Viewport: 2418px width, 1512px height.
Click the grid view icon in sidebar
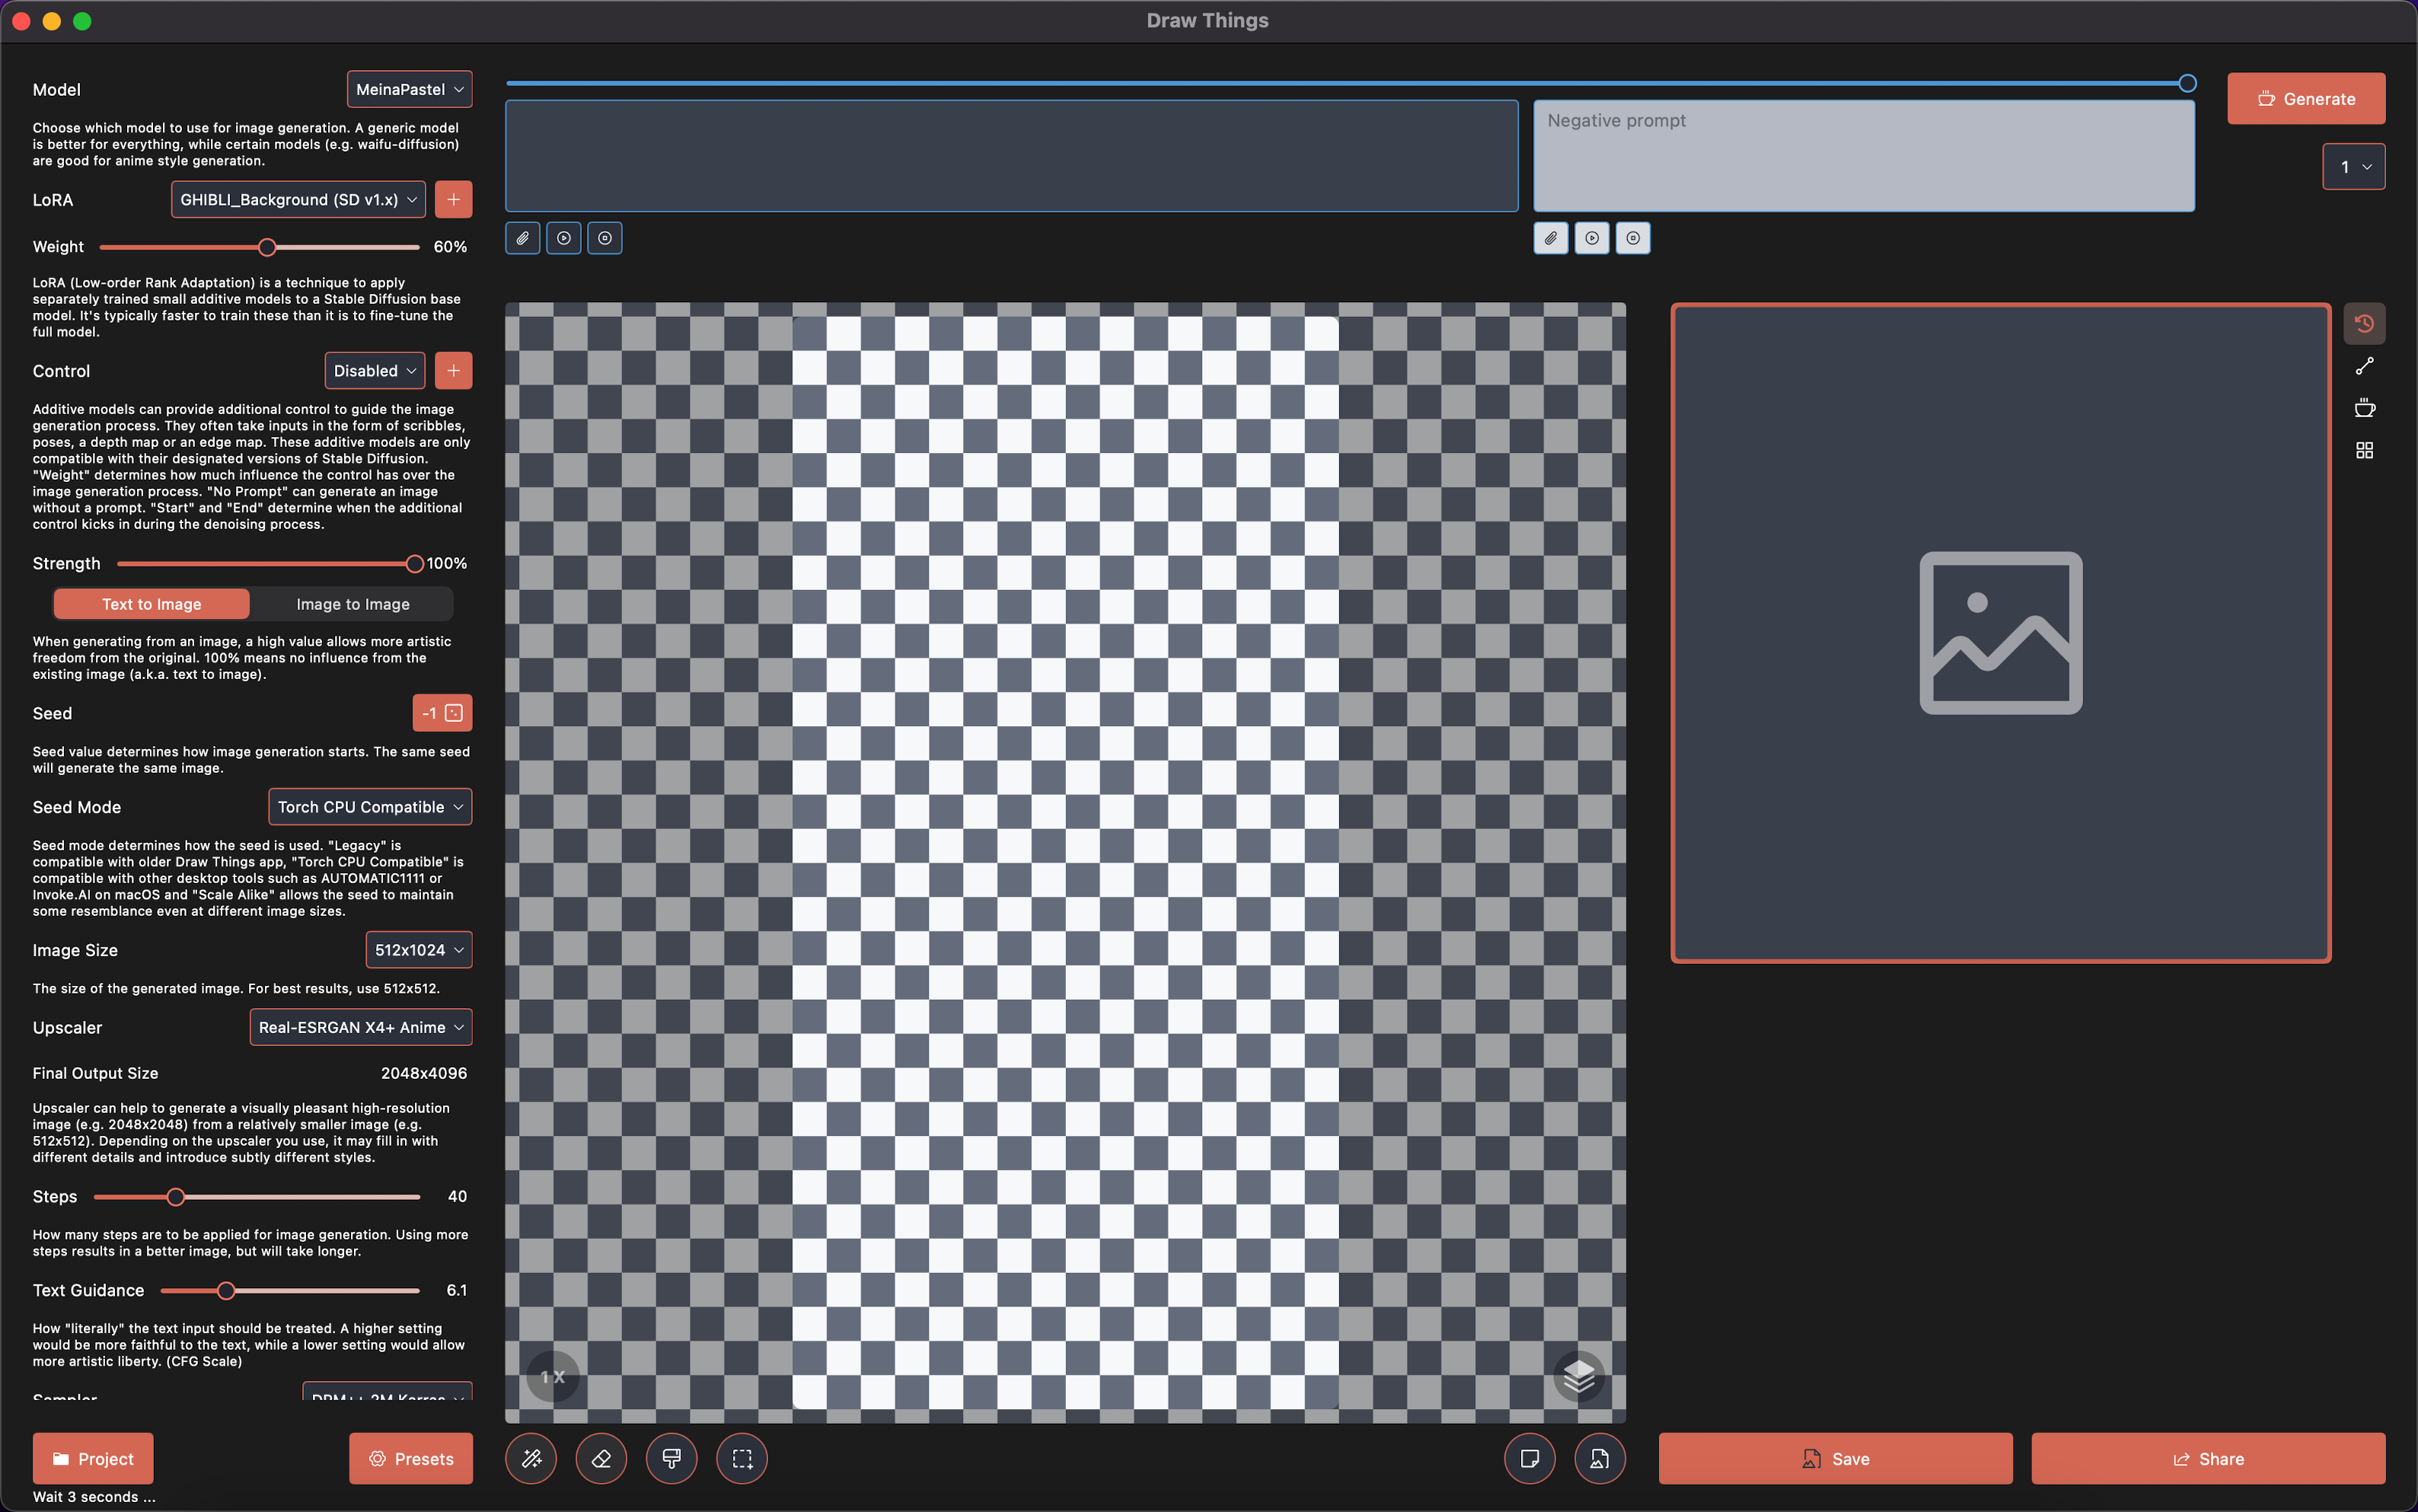pyautogui.click(x=2364, y=451)
